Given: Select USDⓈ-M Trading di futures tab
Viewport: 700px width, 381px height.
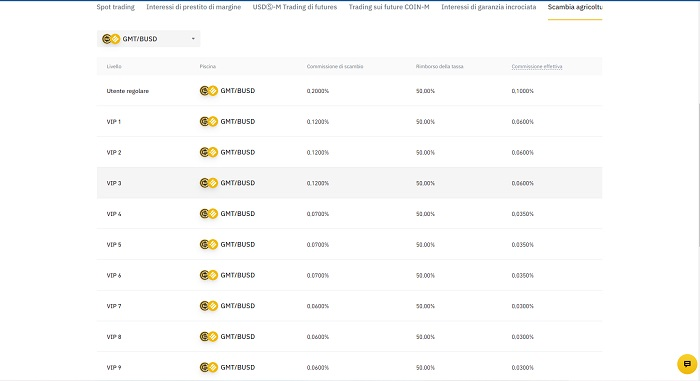Looking at the screenshot, I should click(x=295, y=7).
